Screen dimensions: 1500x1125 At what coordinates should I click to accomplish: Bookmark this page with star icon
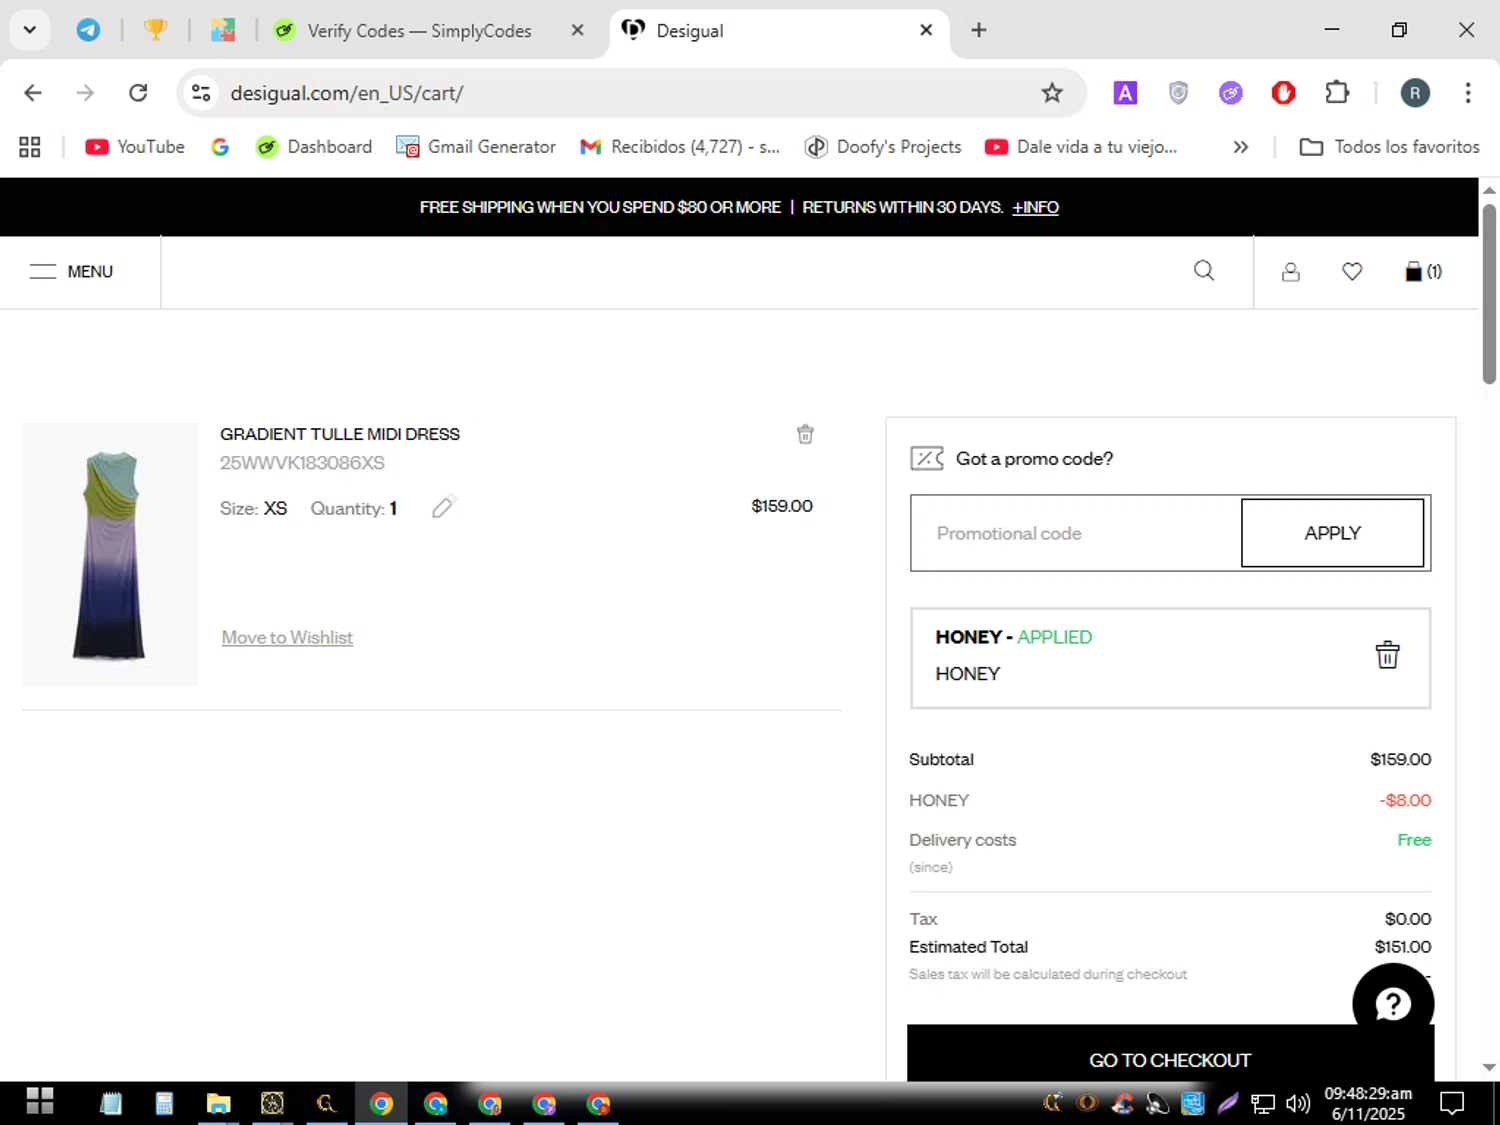point(1052,93)
